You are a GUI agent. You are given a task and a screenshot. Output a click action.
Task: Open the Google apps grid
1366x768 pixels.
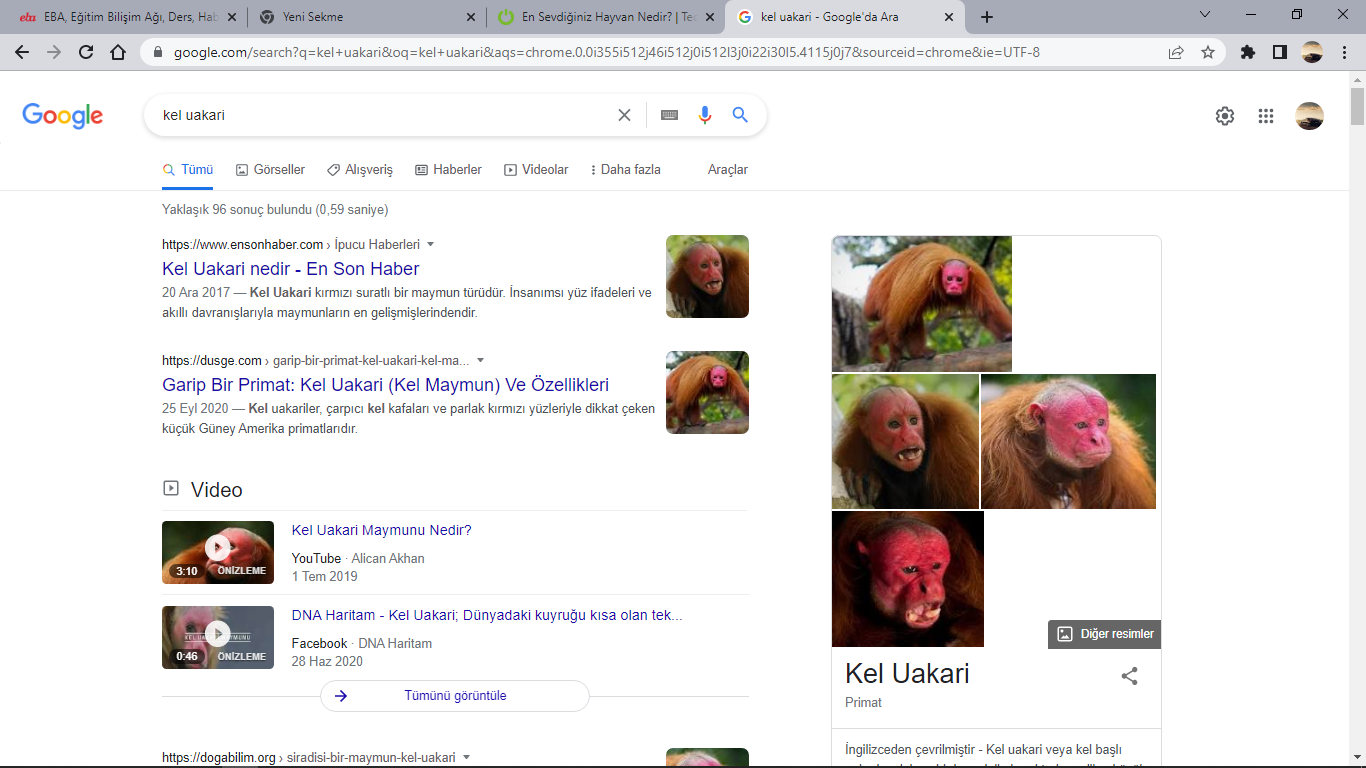(1265, 116)
